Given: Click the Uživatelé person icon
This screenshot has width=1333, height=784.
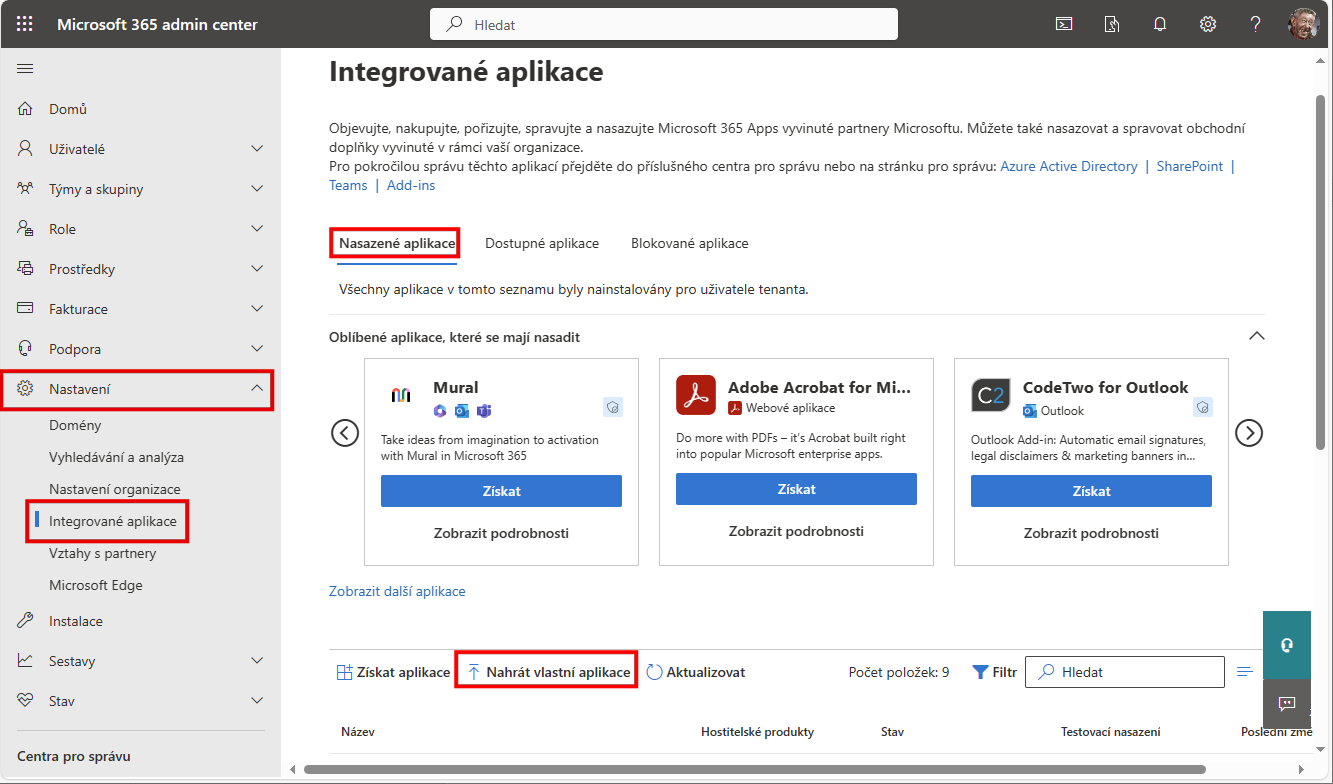Looking at the screenshot, I should (26, 149).
